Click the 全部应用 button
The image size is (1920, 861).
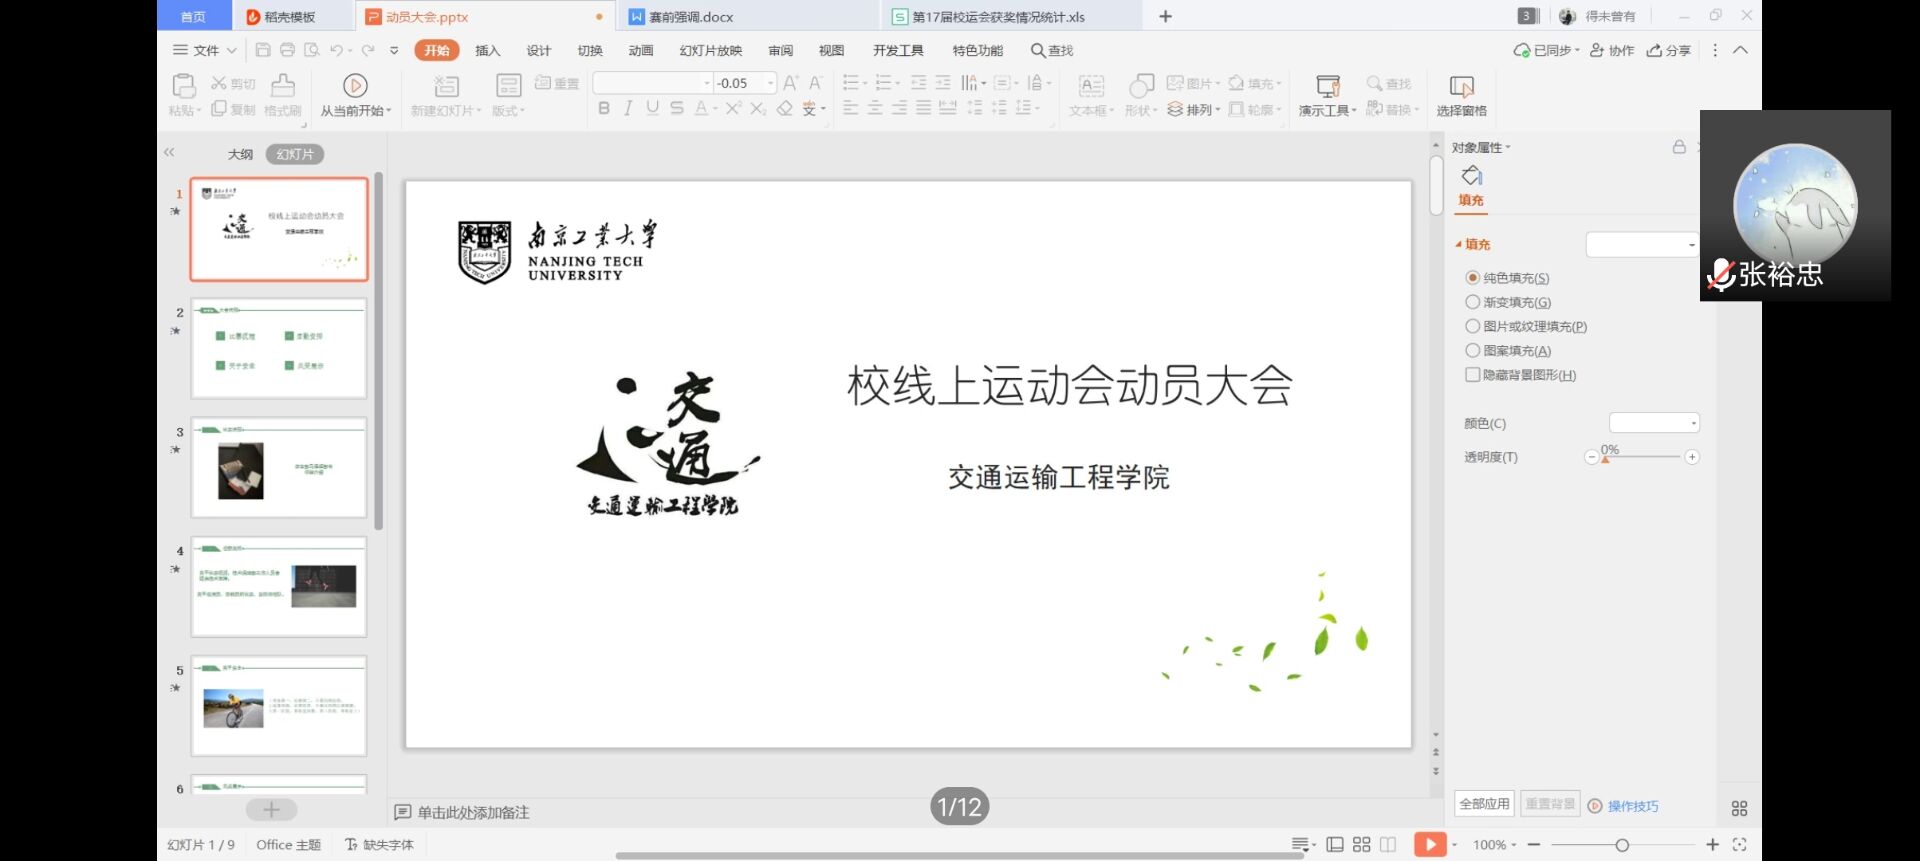click(1484, 804)
